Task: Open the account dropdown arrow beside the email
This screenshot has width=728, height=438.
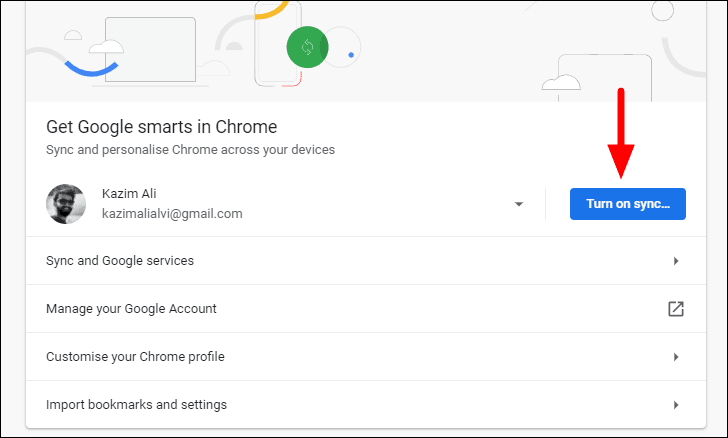Action: 519,204
